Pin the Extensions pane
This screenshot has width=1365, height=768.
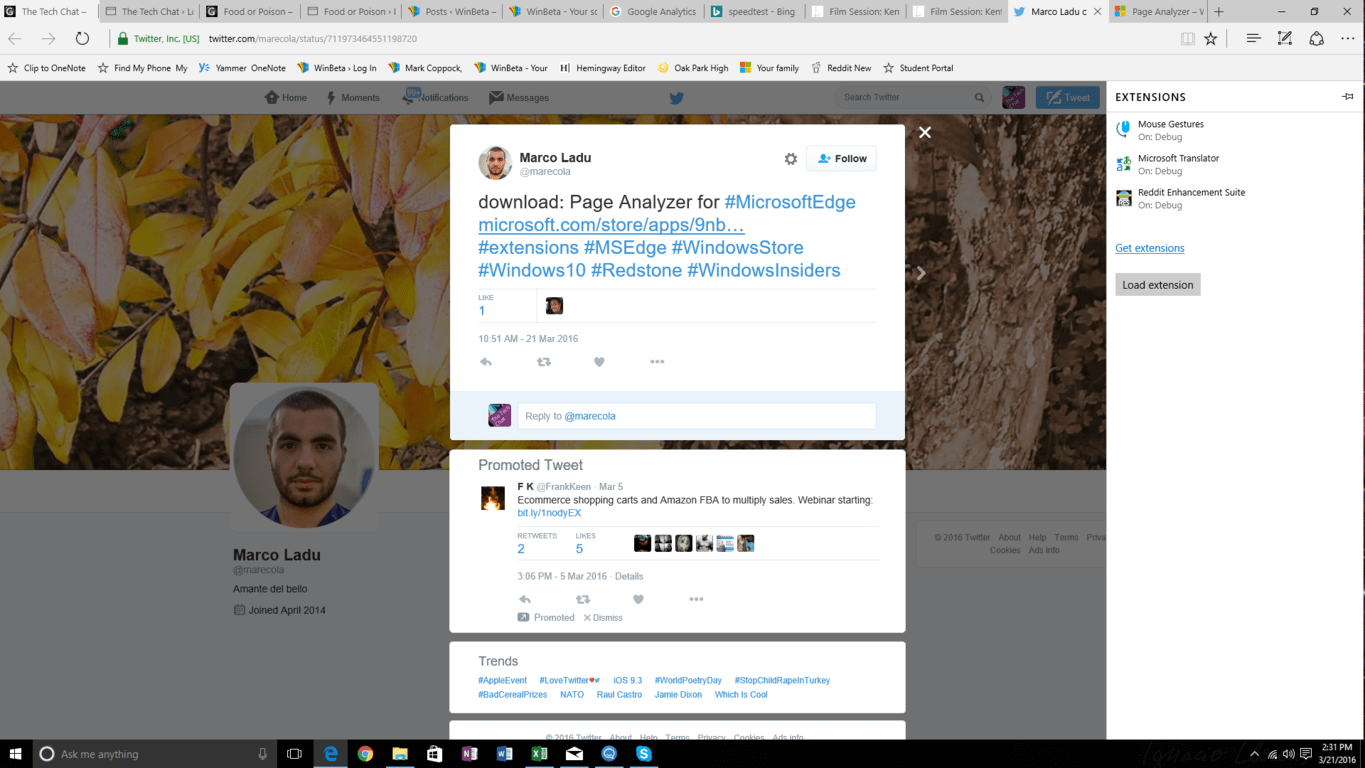coord(1348,97)
